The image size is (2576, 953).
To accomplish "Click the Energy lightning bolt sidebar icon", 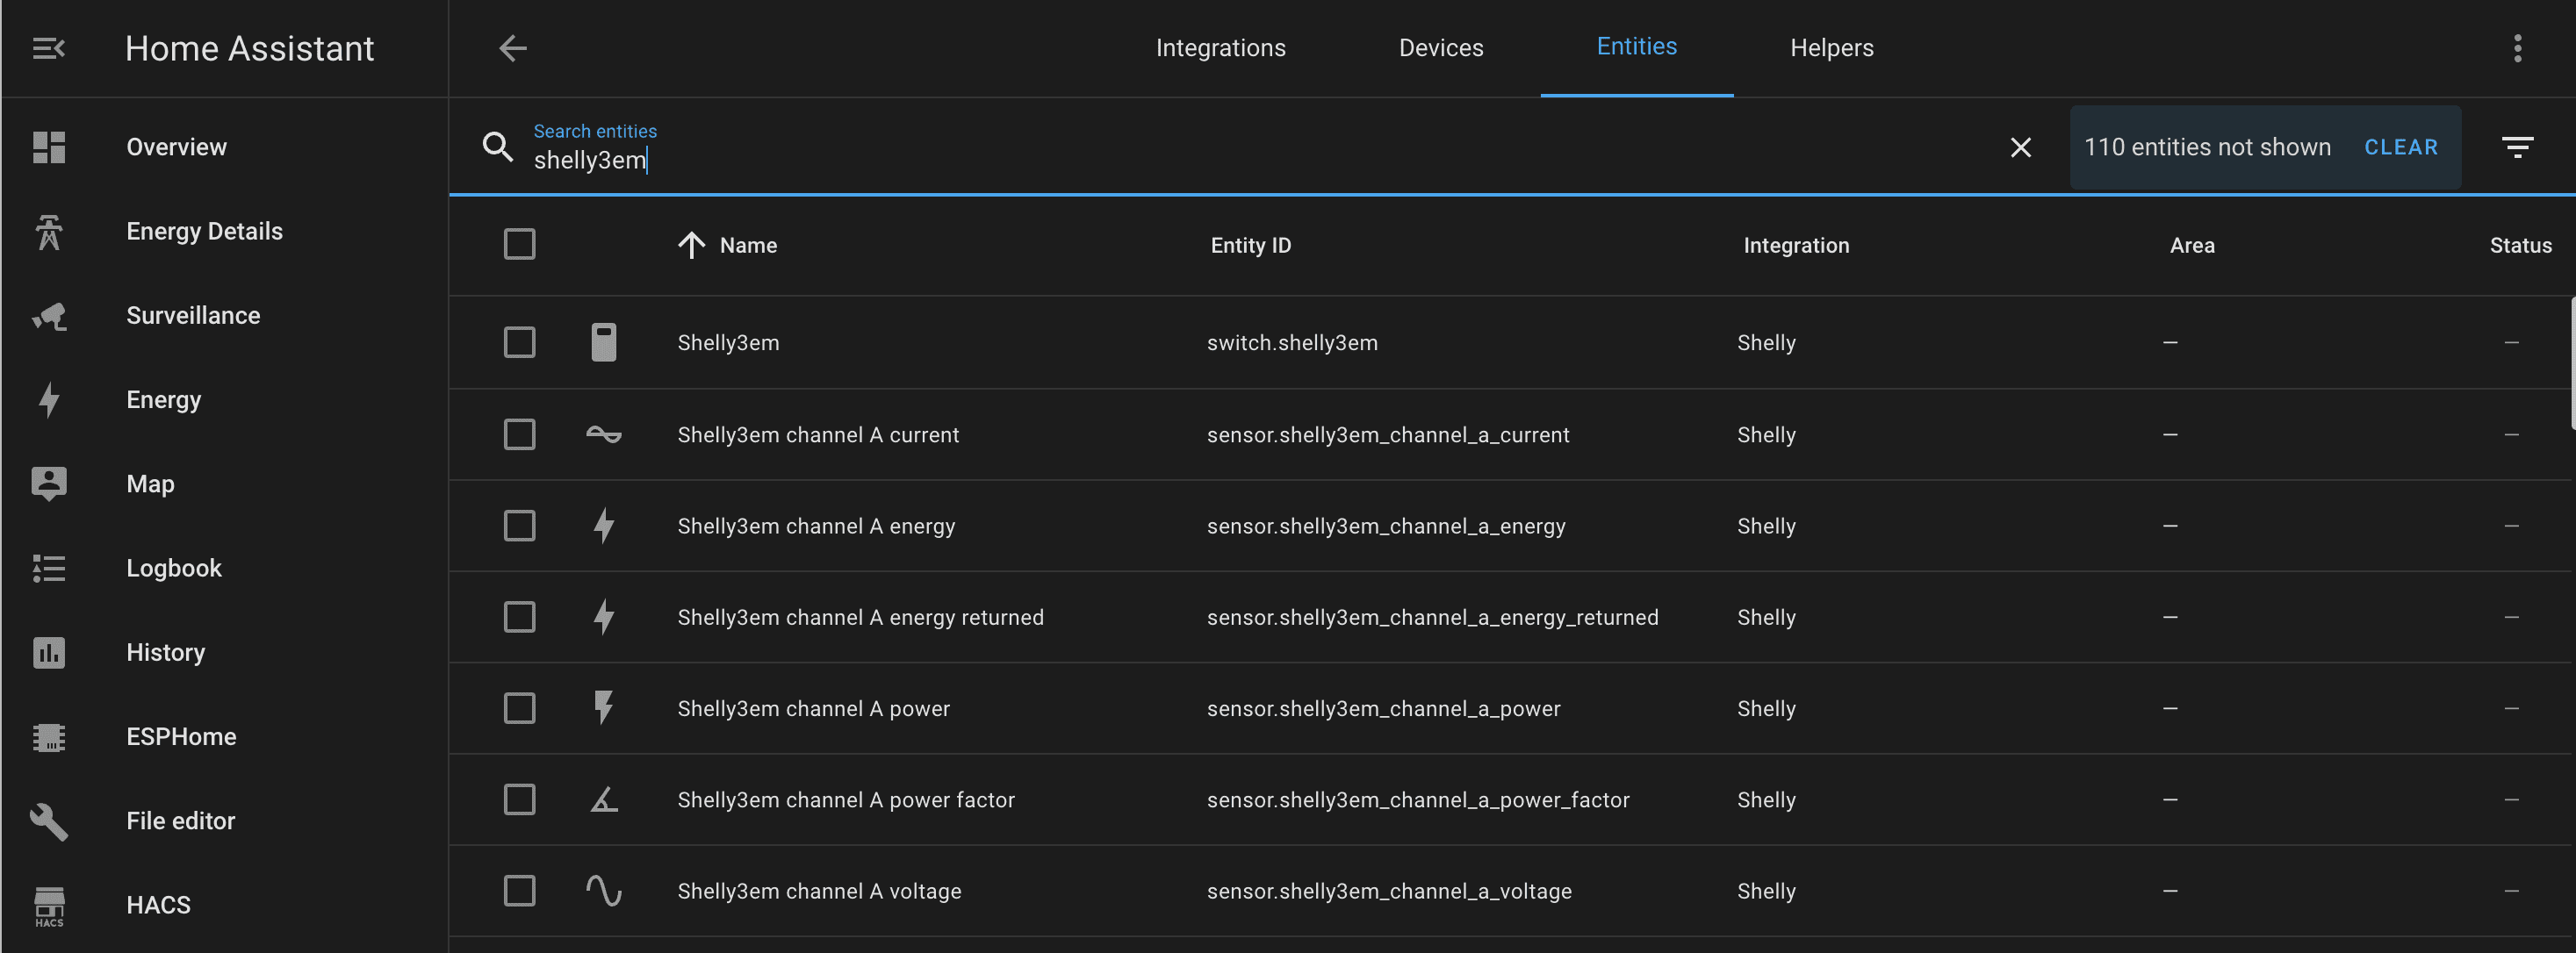I will tap(48, 400).
